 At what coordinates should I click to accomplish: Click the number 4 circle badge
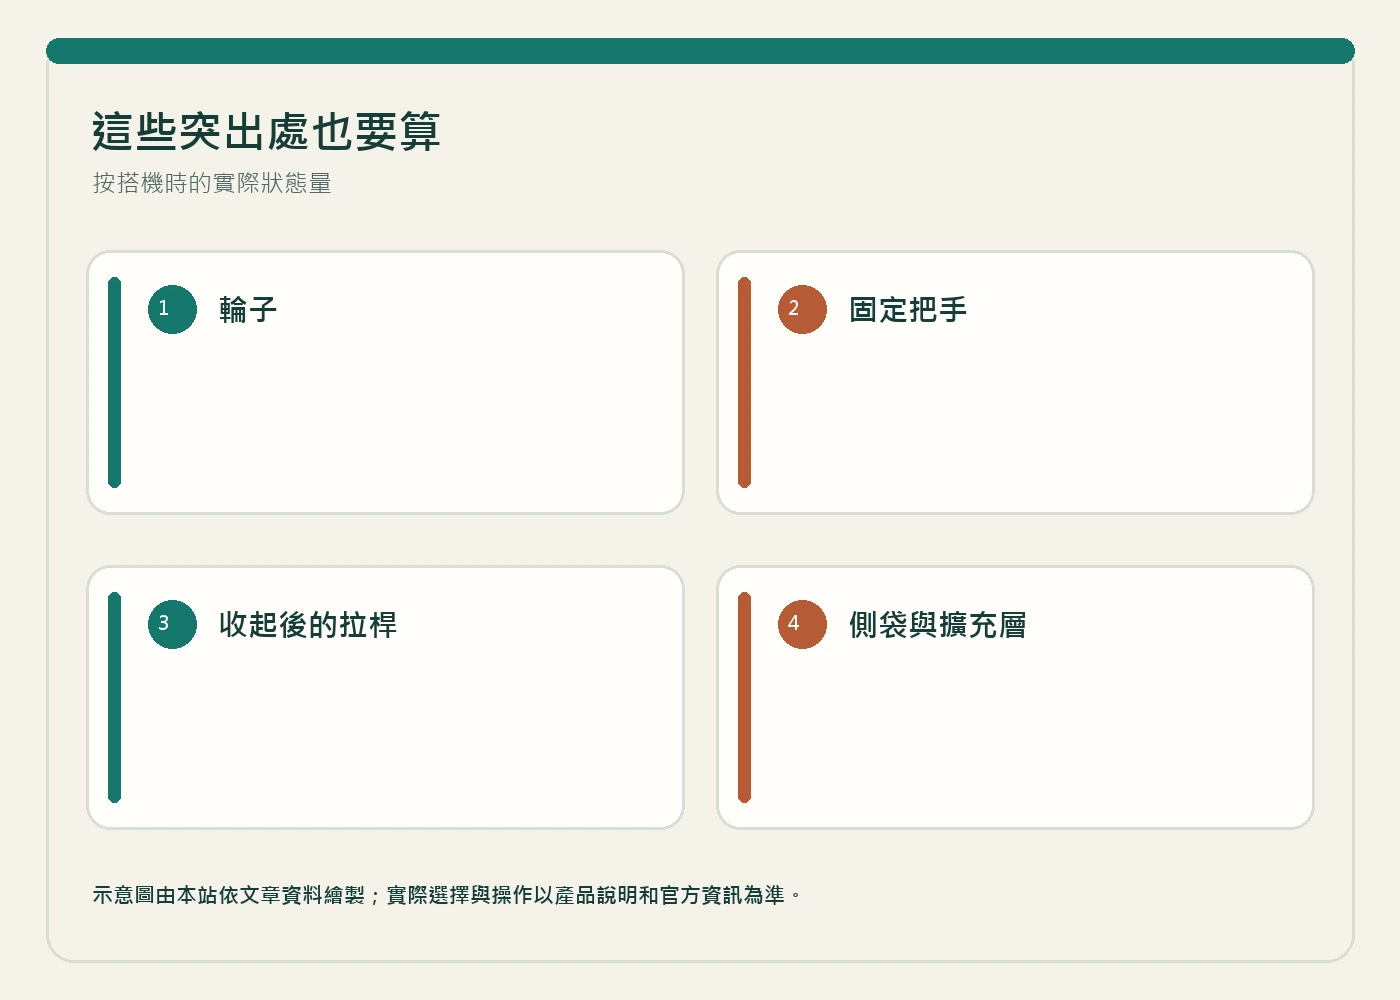(x=802, y=624)
